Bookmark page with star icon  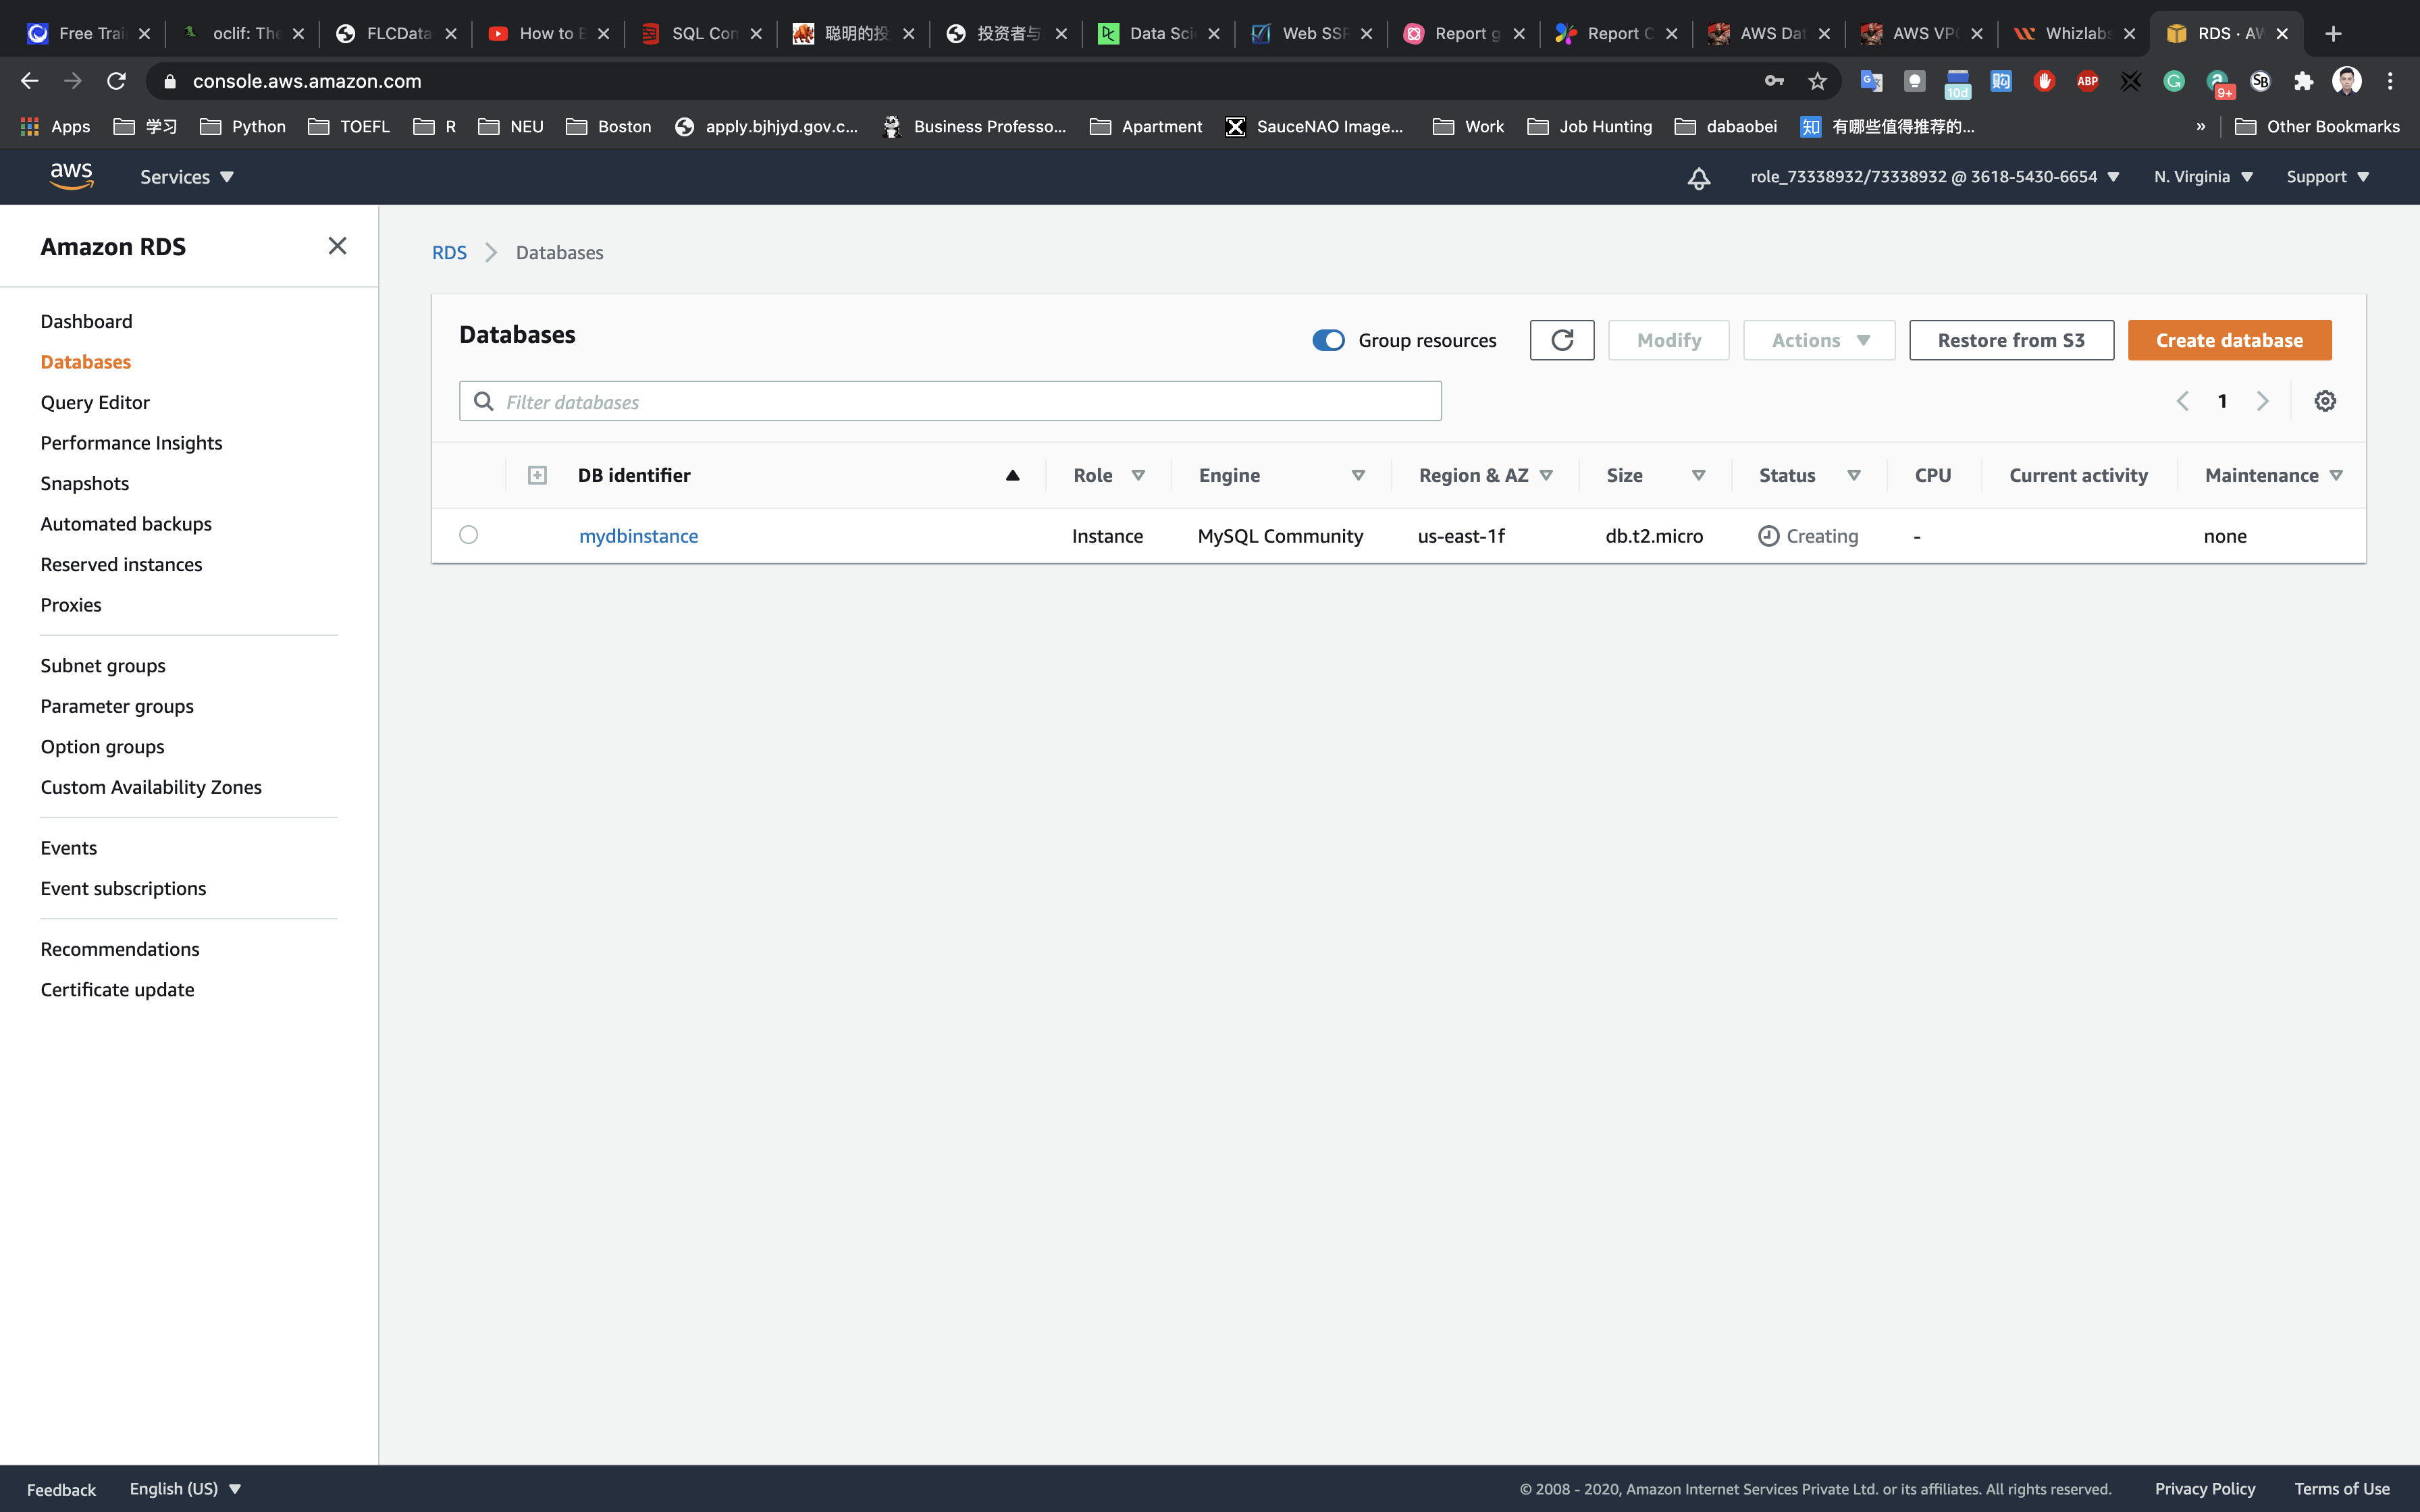tap(1817, 81)
